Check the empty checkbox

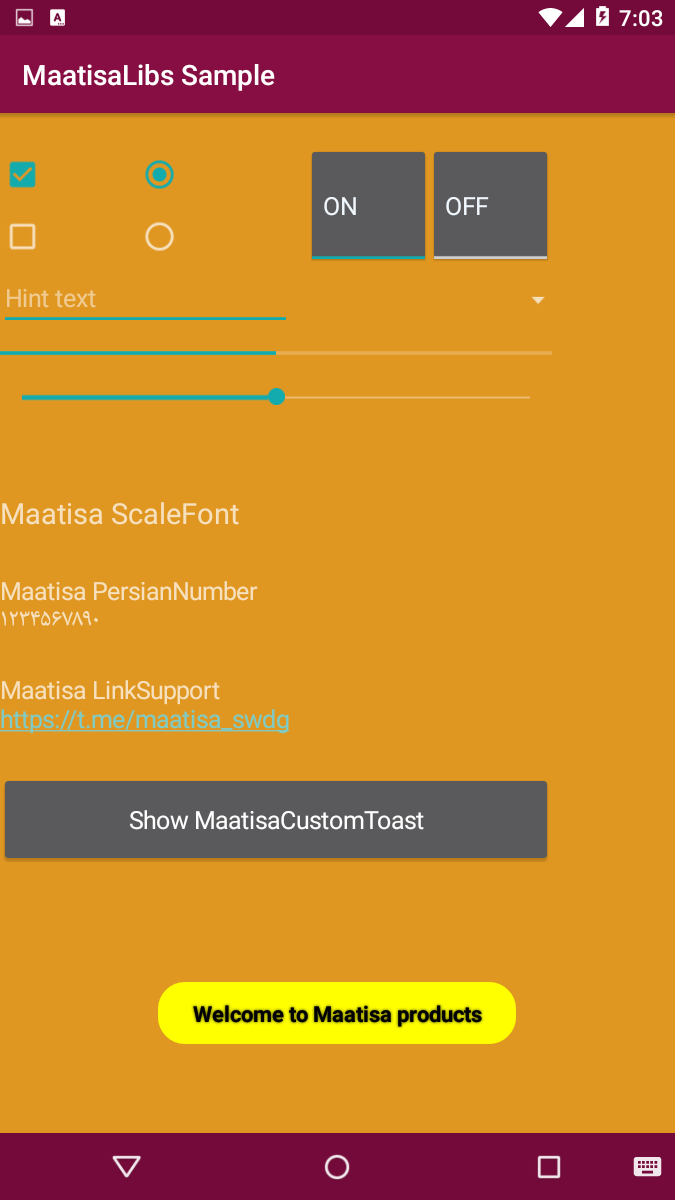(x=22, y=236)
